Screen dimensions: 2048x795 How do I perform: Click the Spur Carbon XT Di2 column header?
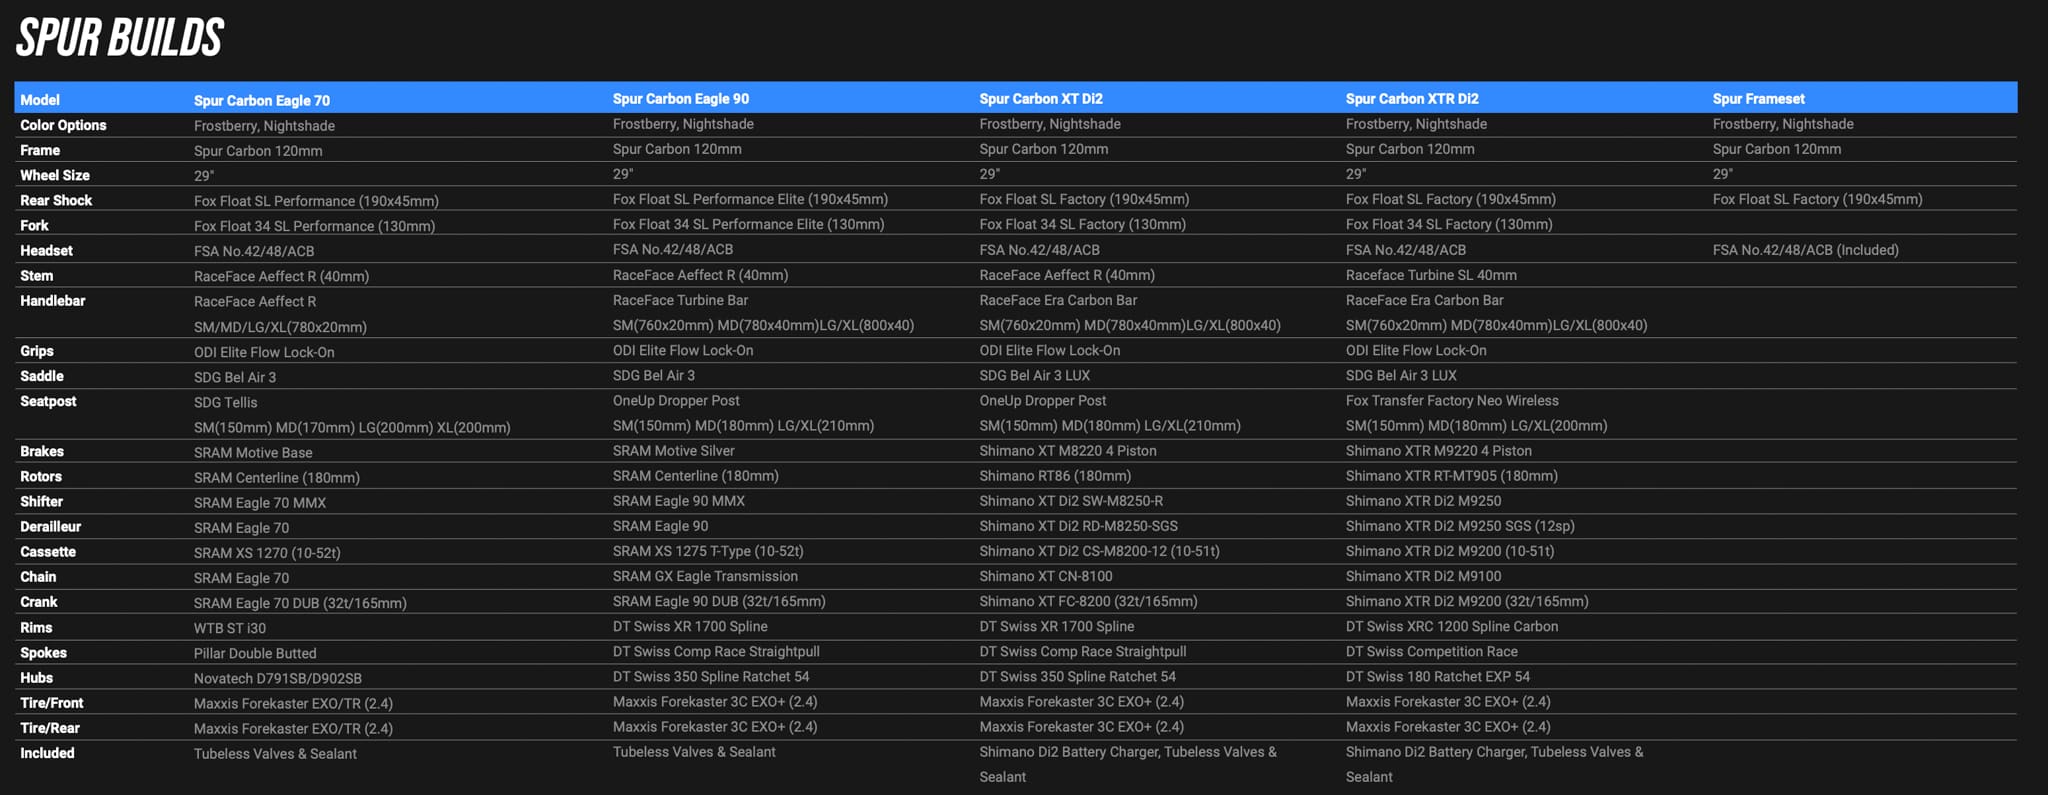pos(1040,98)
